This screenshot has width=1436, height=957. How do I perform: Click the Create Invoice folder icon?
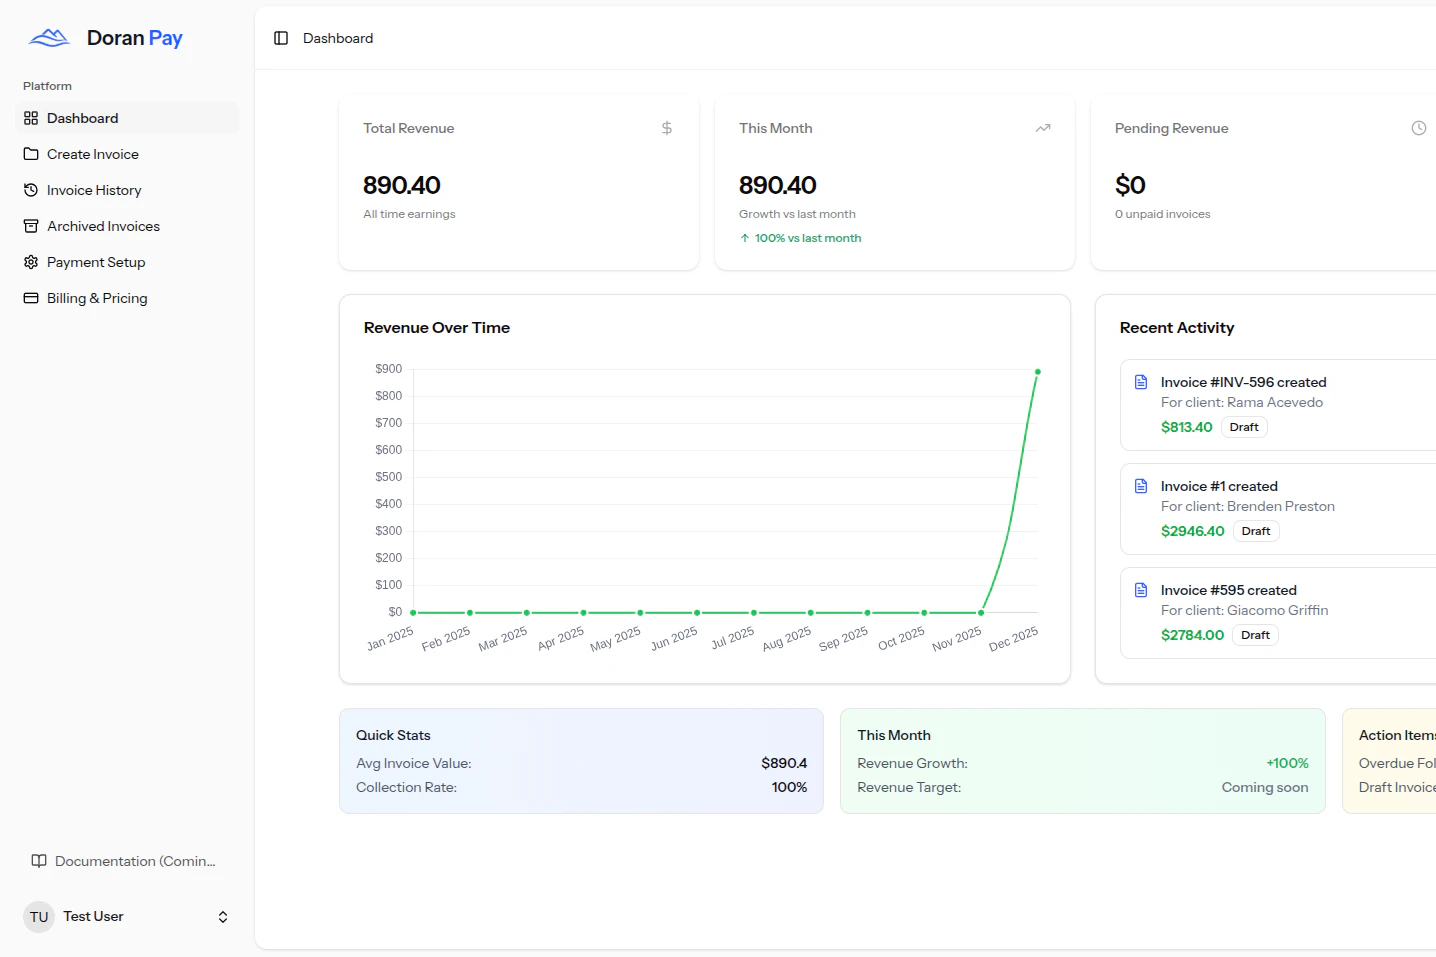[x=30, y=153]
